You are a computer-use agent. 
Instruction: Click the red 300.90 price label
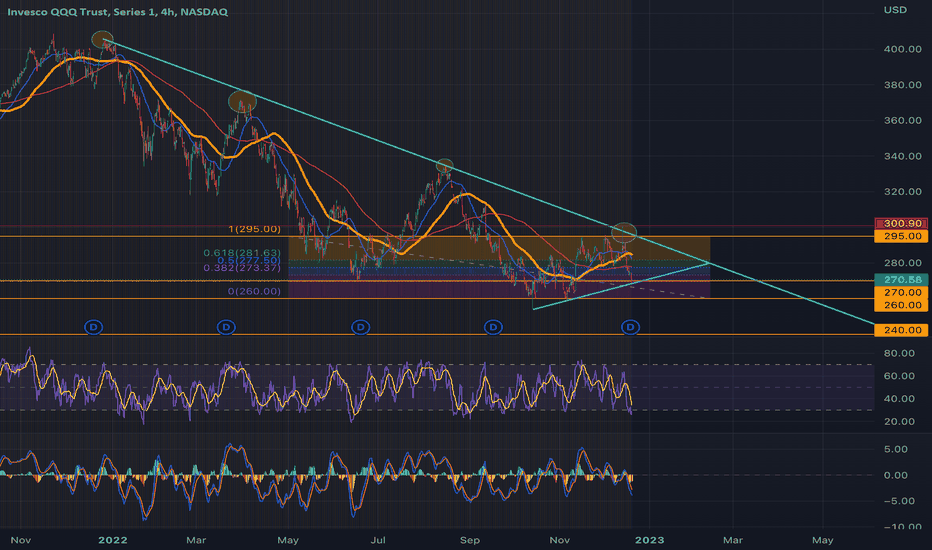[x=901, y=224]
